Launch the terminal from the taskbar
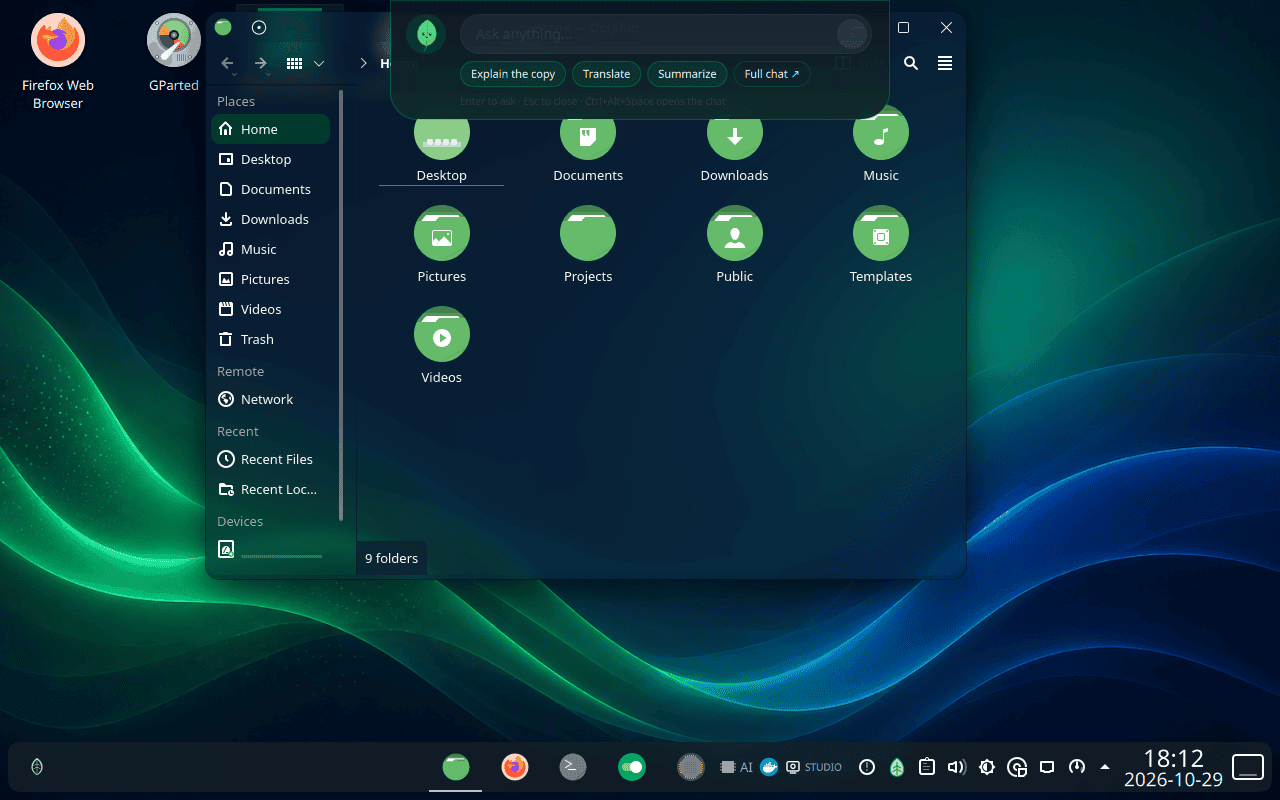The width and height of the screenshot is (1280, 800). [573, 767]
